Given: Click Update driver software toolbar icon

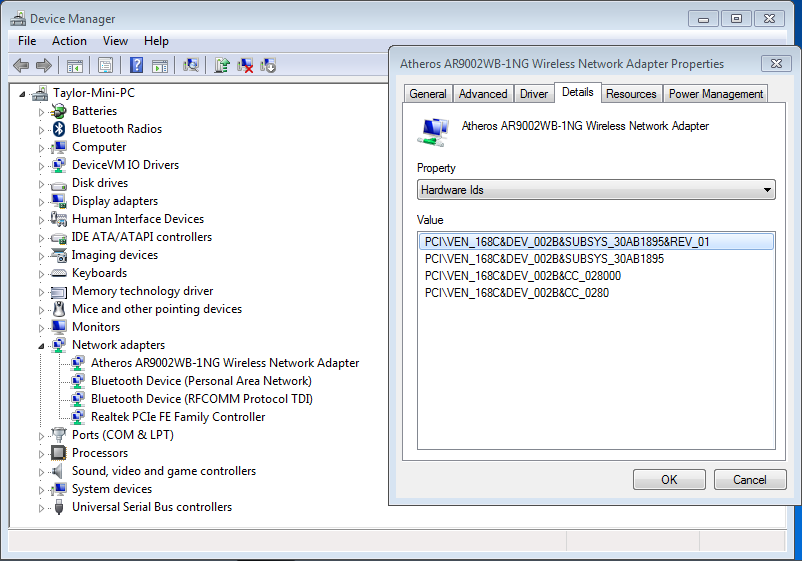Looking at the screenshot, I should click(222, 65).
